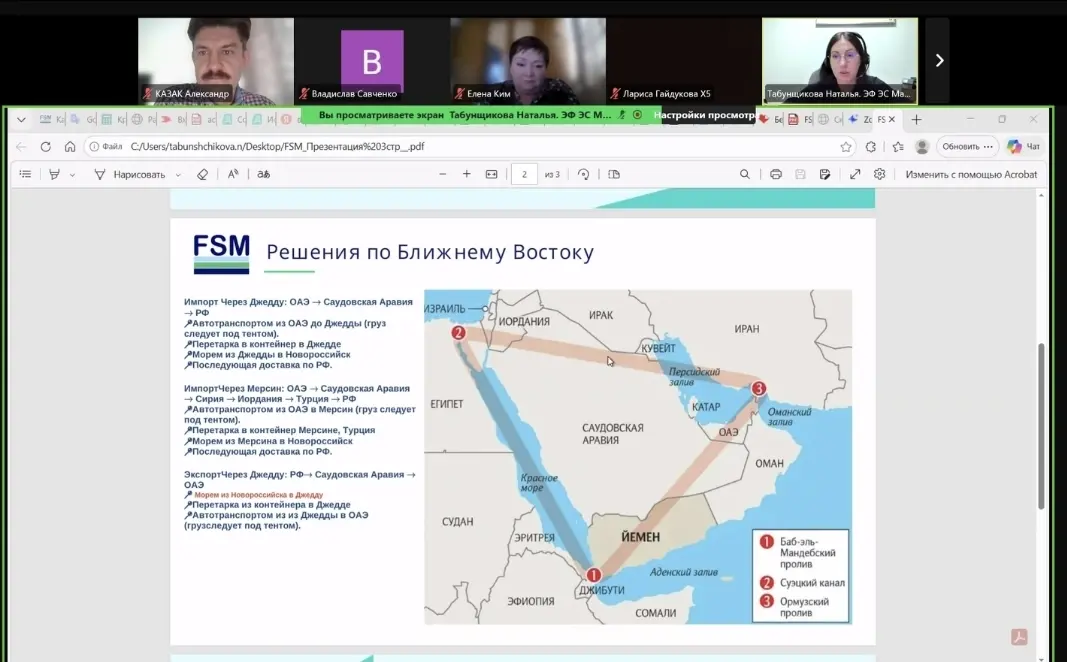Activate the Нарисовать draw tool

click(x=129, y=174)
